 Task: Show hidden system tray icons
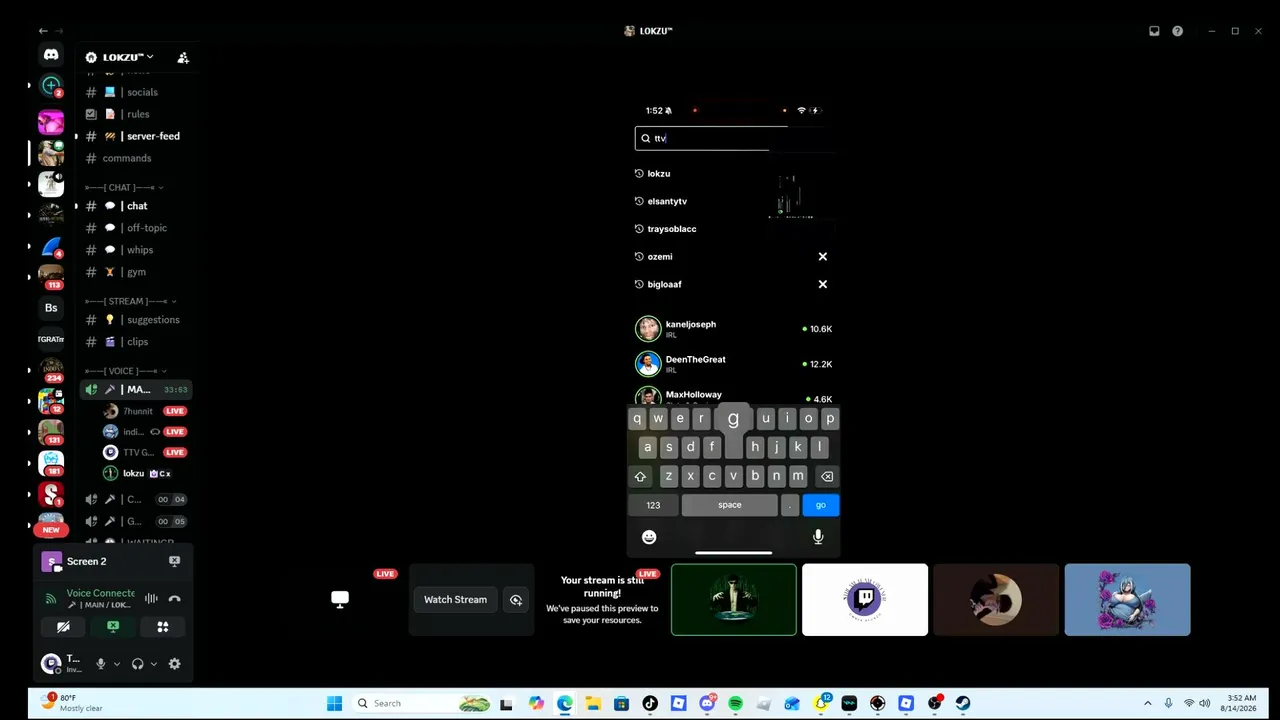click(x=1147, y=703)
